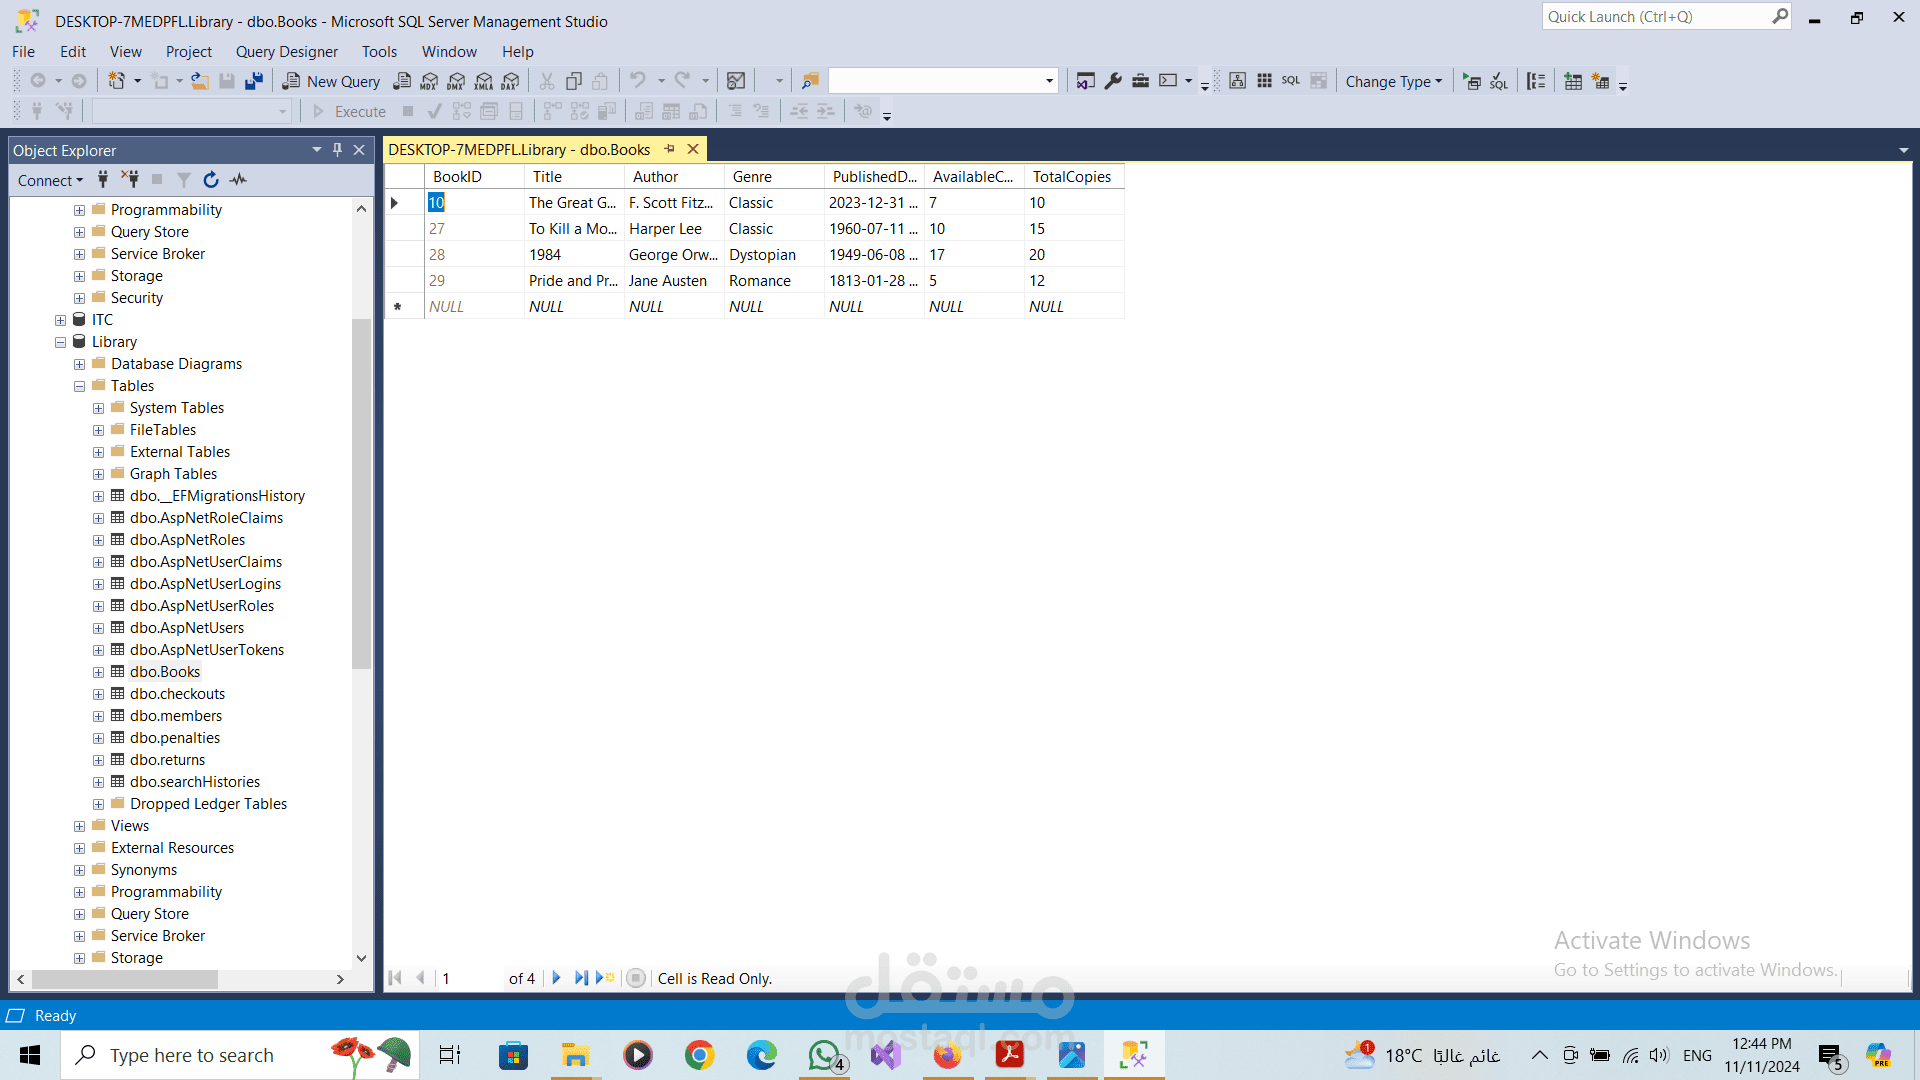Select dbo.penalties table in the tree

coord(175,738)
